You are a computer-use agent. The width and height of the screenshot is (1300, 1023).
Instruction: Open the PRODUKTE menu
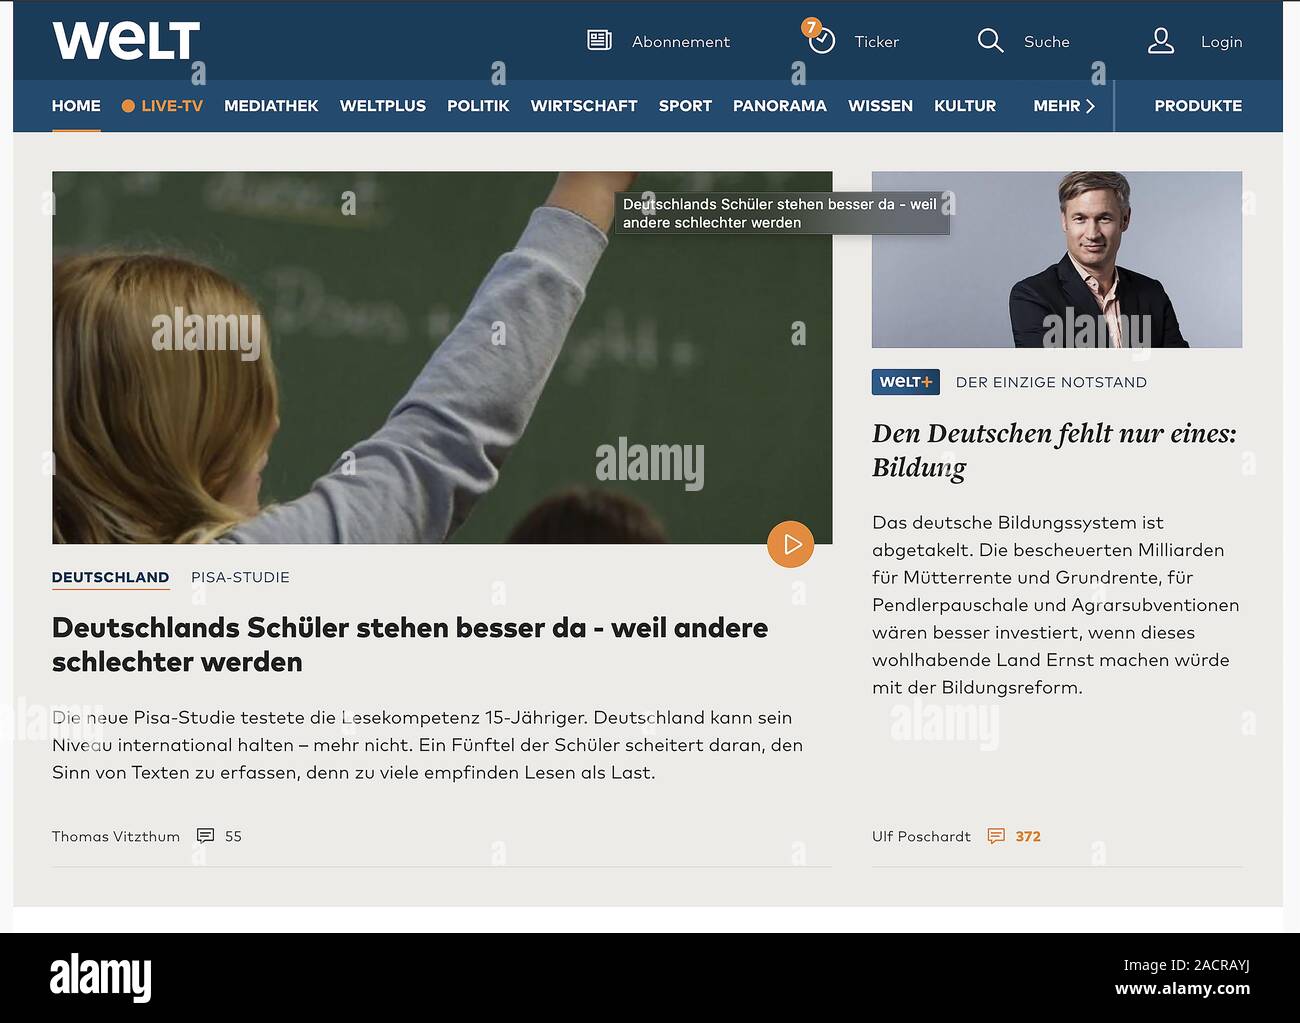click(x=1198, y=106)
